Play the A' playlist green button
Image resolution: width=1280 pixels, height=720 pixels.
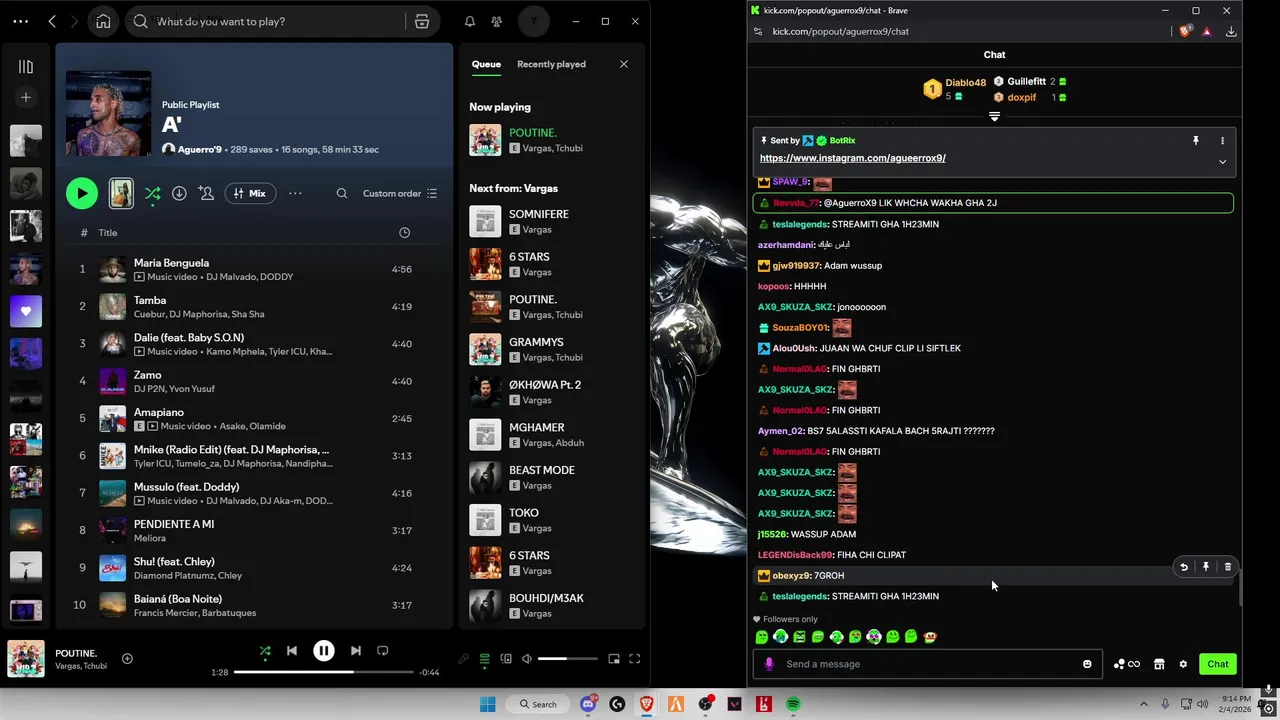[x=82, y=193]
